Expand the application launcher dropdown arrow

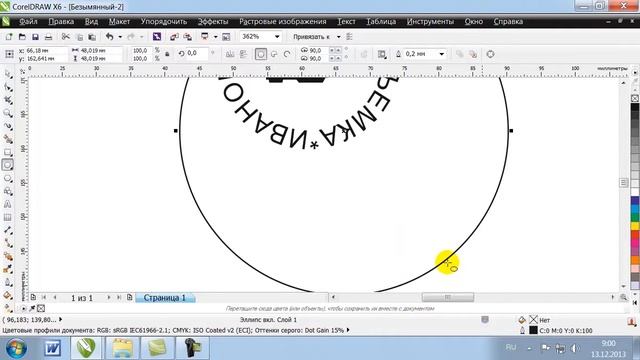[x=216, y=37]
